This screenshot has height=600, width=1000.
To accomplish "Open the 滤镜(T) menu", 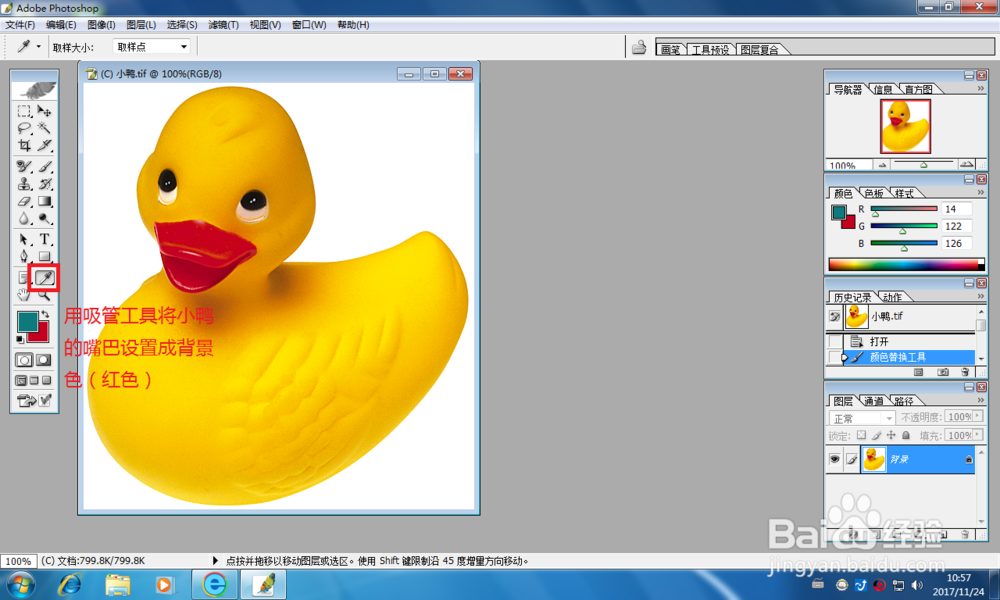I will pos(223,25).
